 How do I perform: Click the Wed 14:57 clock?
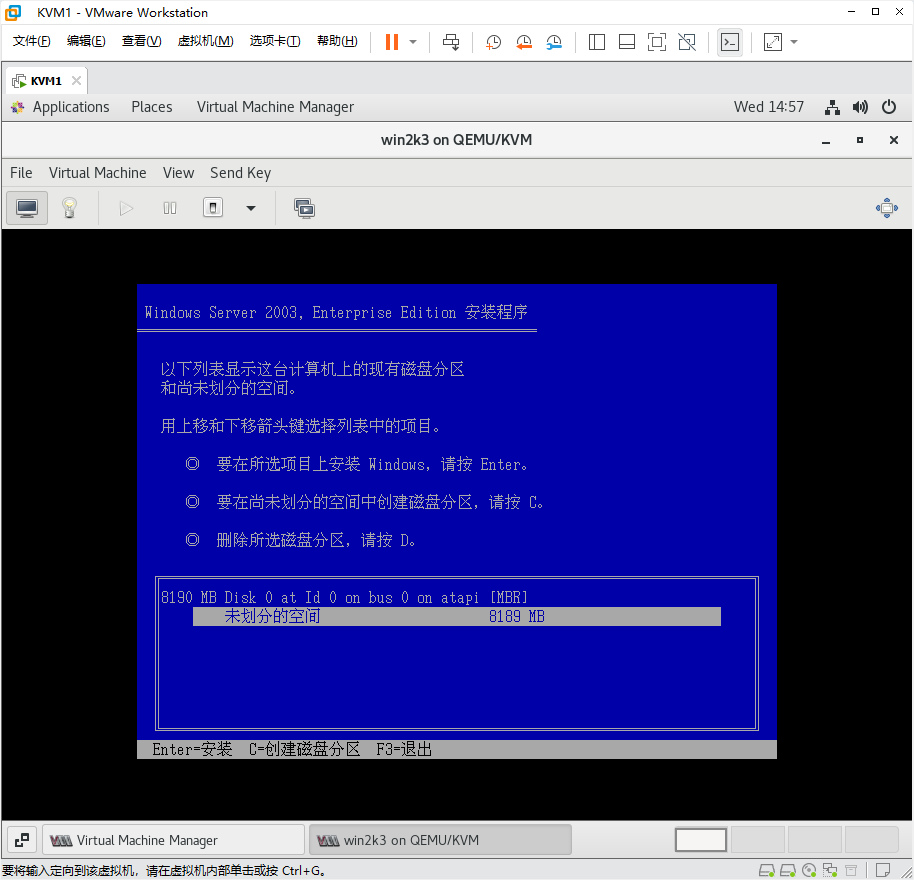(768, 107)
